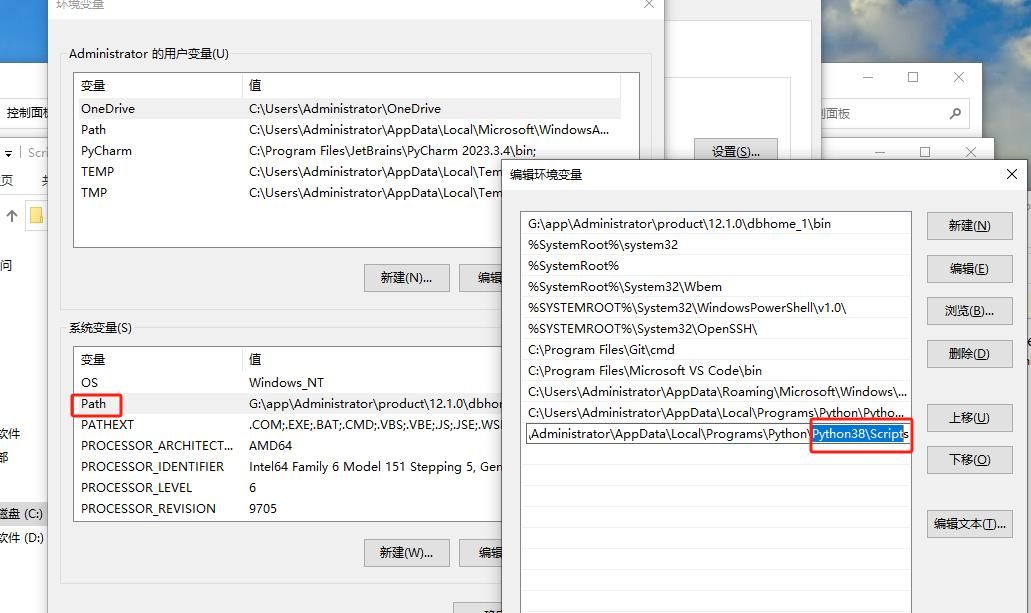Click the 设置(S)... button
The image size is (1031, 613).
tap(735, 152)
